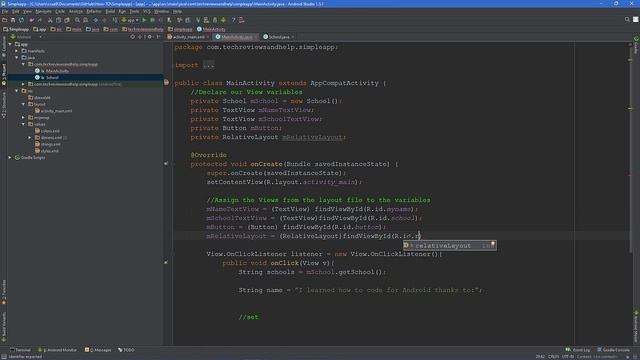The height and width of the screenshot is (360, 640).
Task: Click the Paste toolbar icon
Action: tap(67, 20)
